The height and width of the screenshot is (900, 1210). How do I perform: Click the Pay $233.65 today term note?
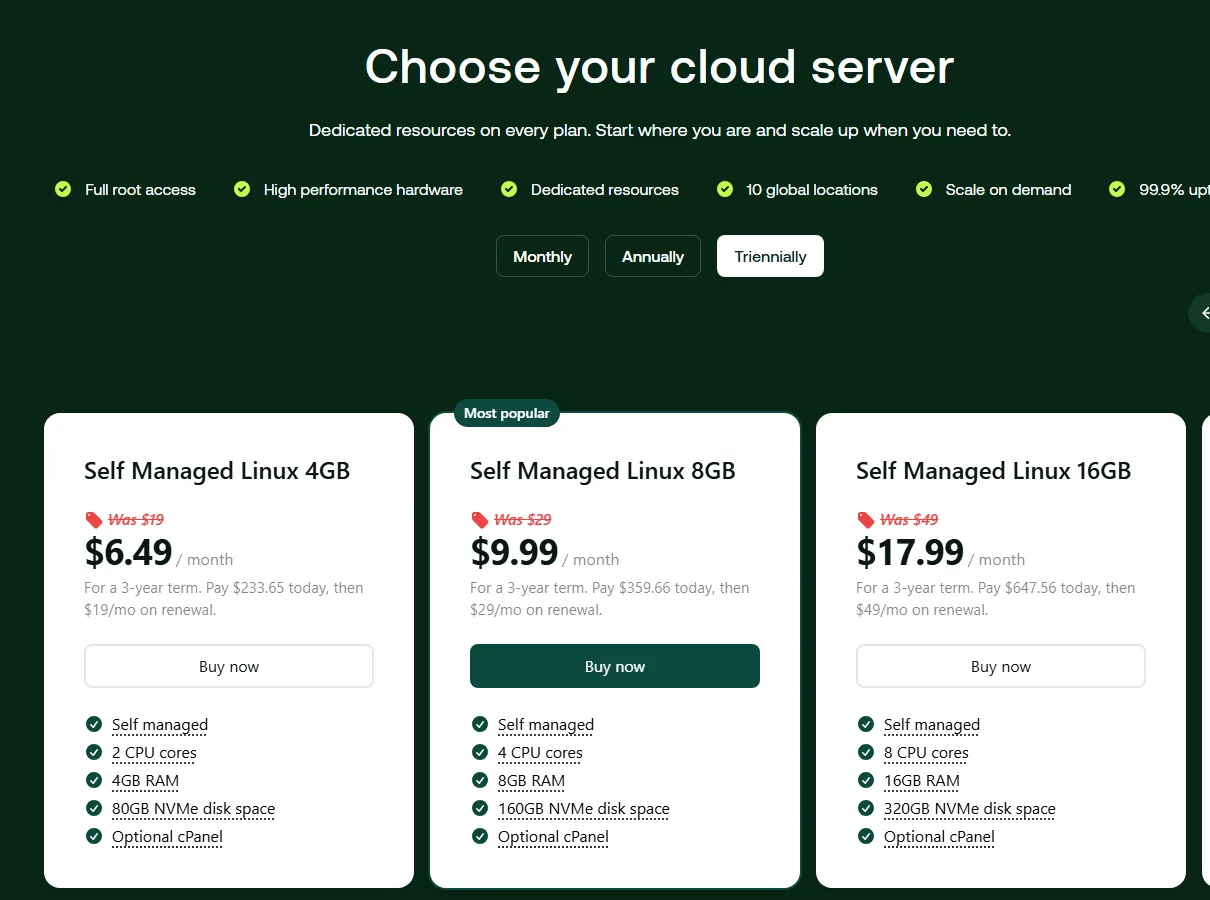coord(224,599)
